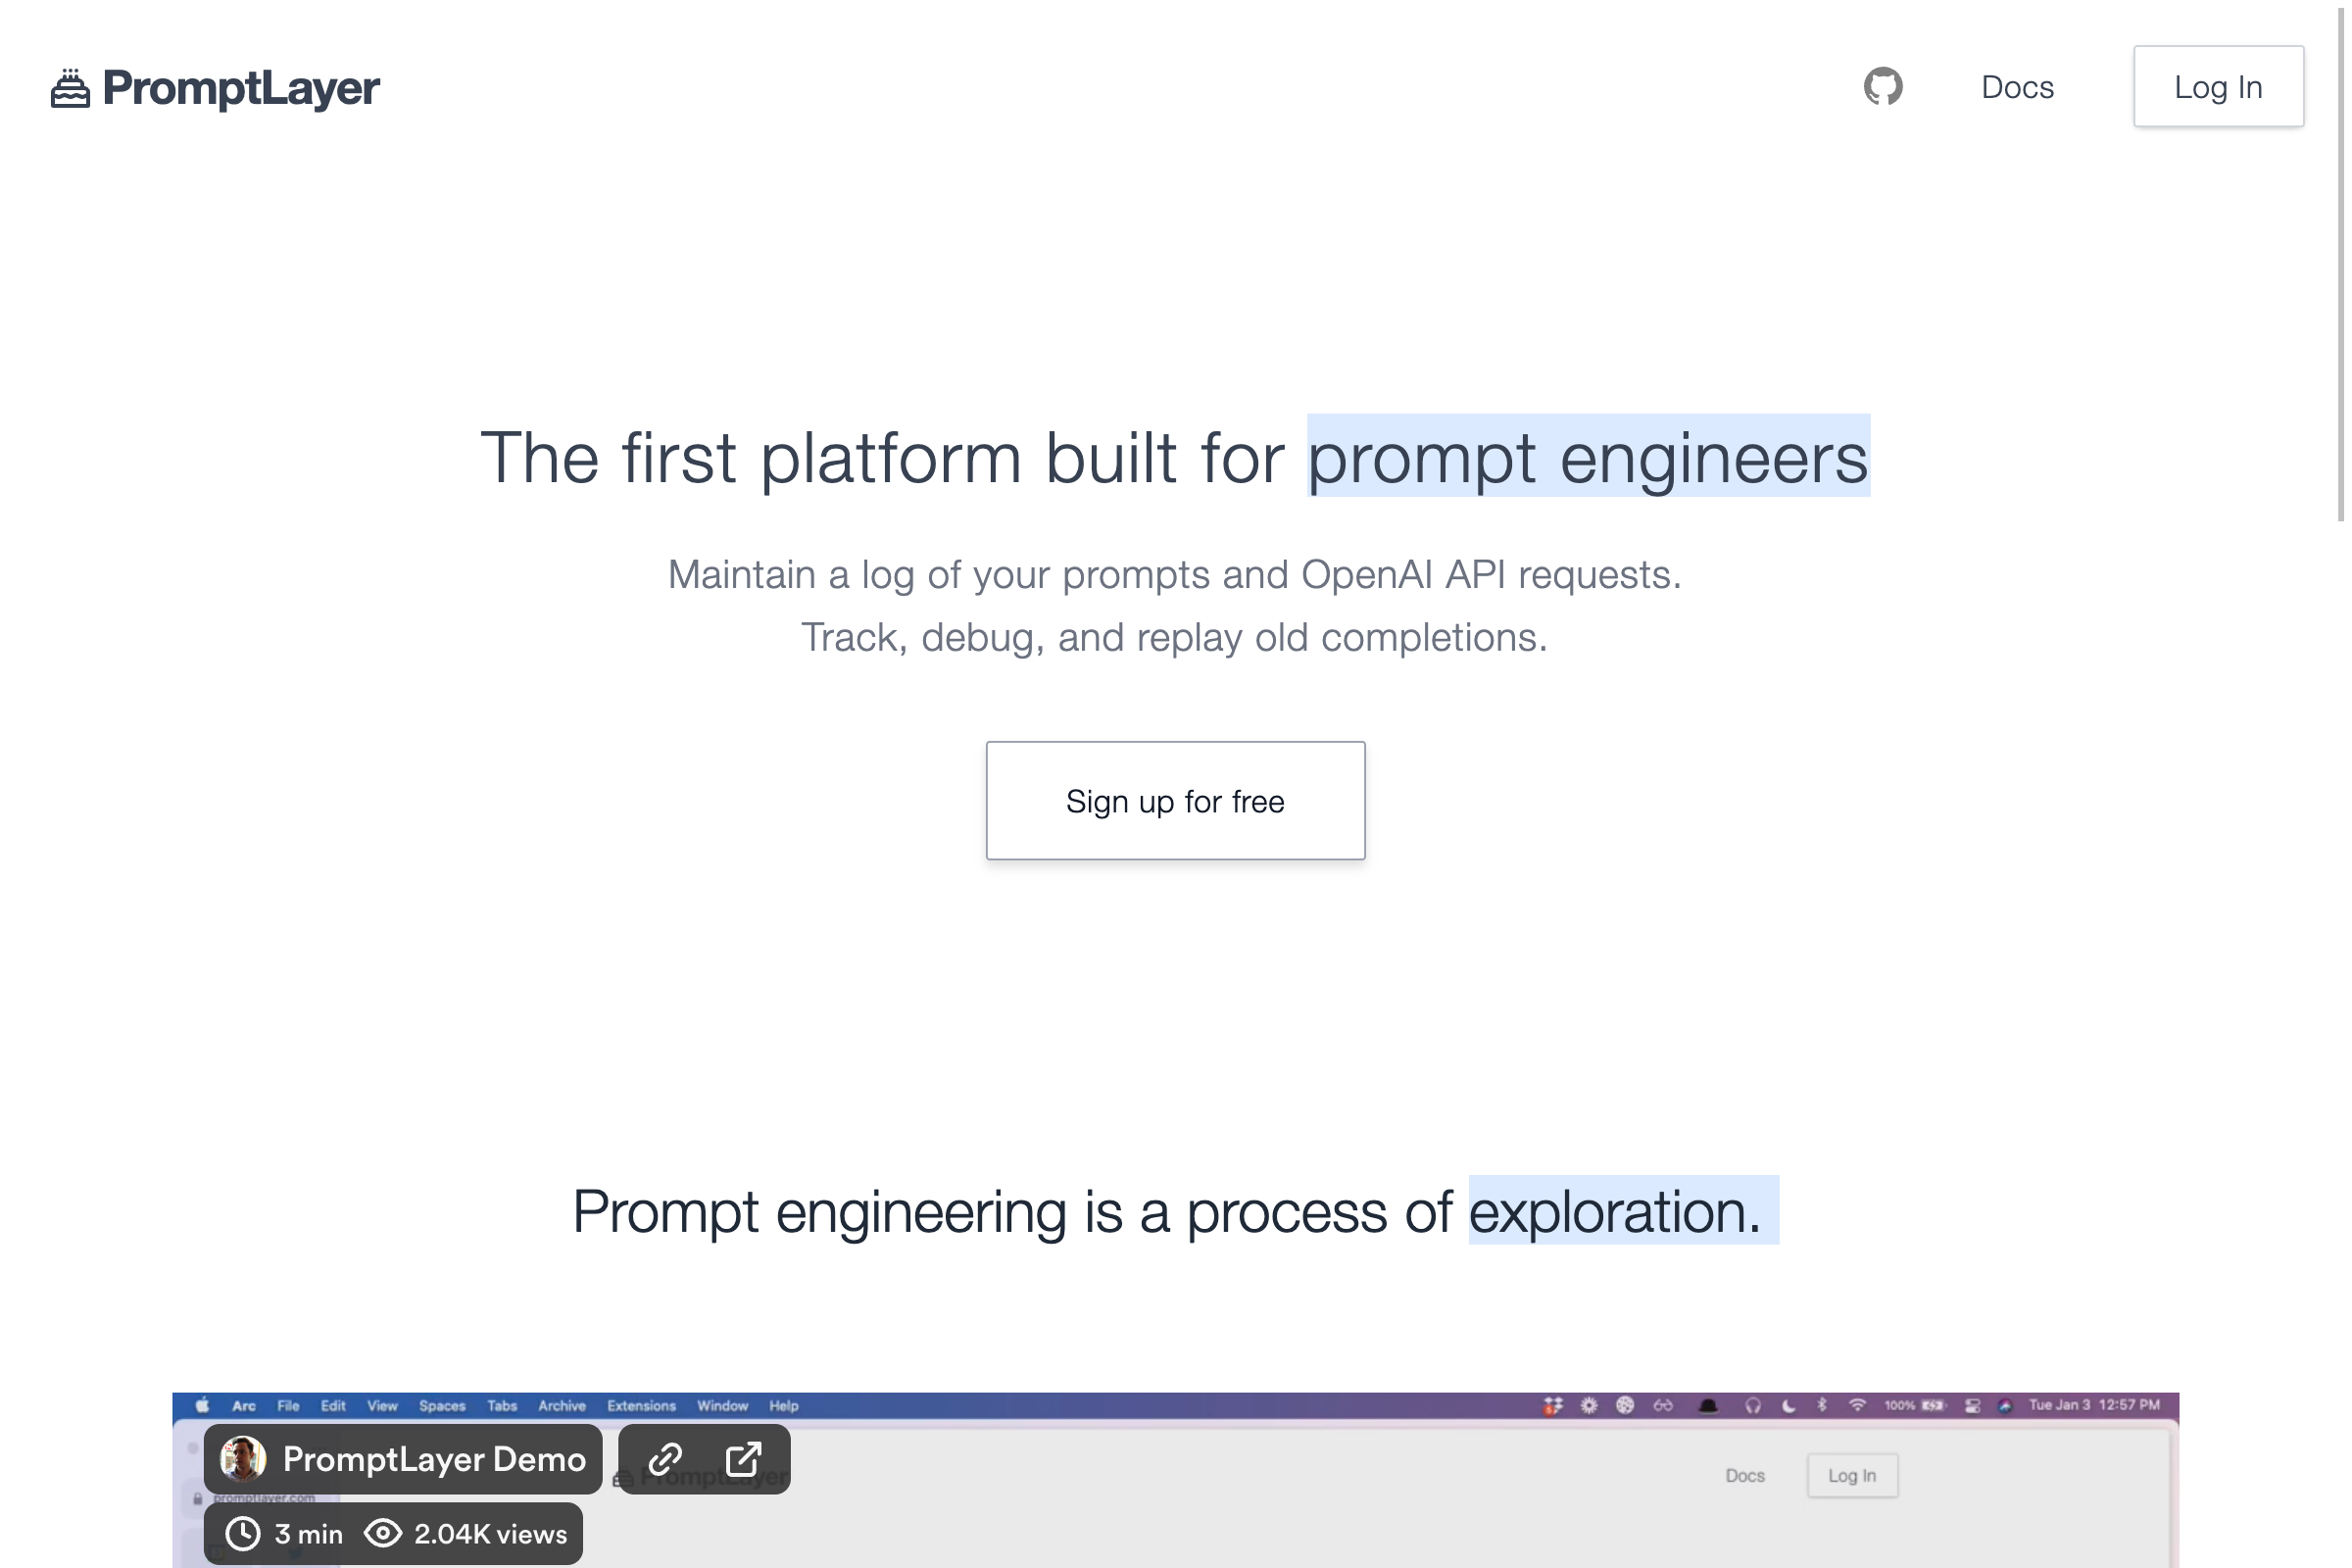Click Log In inside demo video overlay

(1851, 1474)
